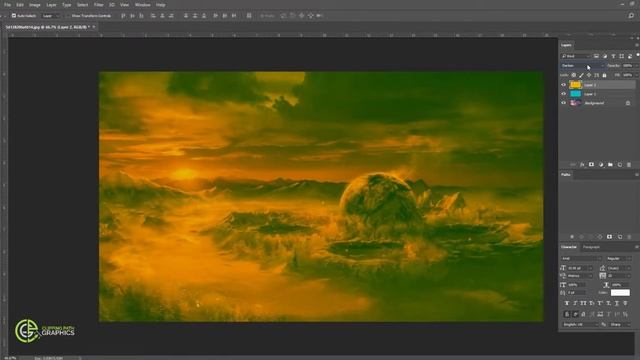Switch to the Layers panel tab

566,45
